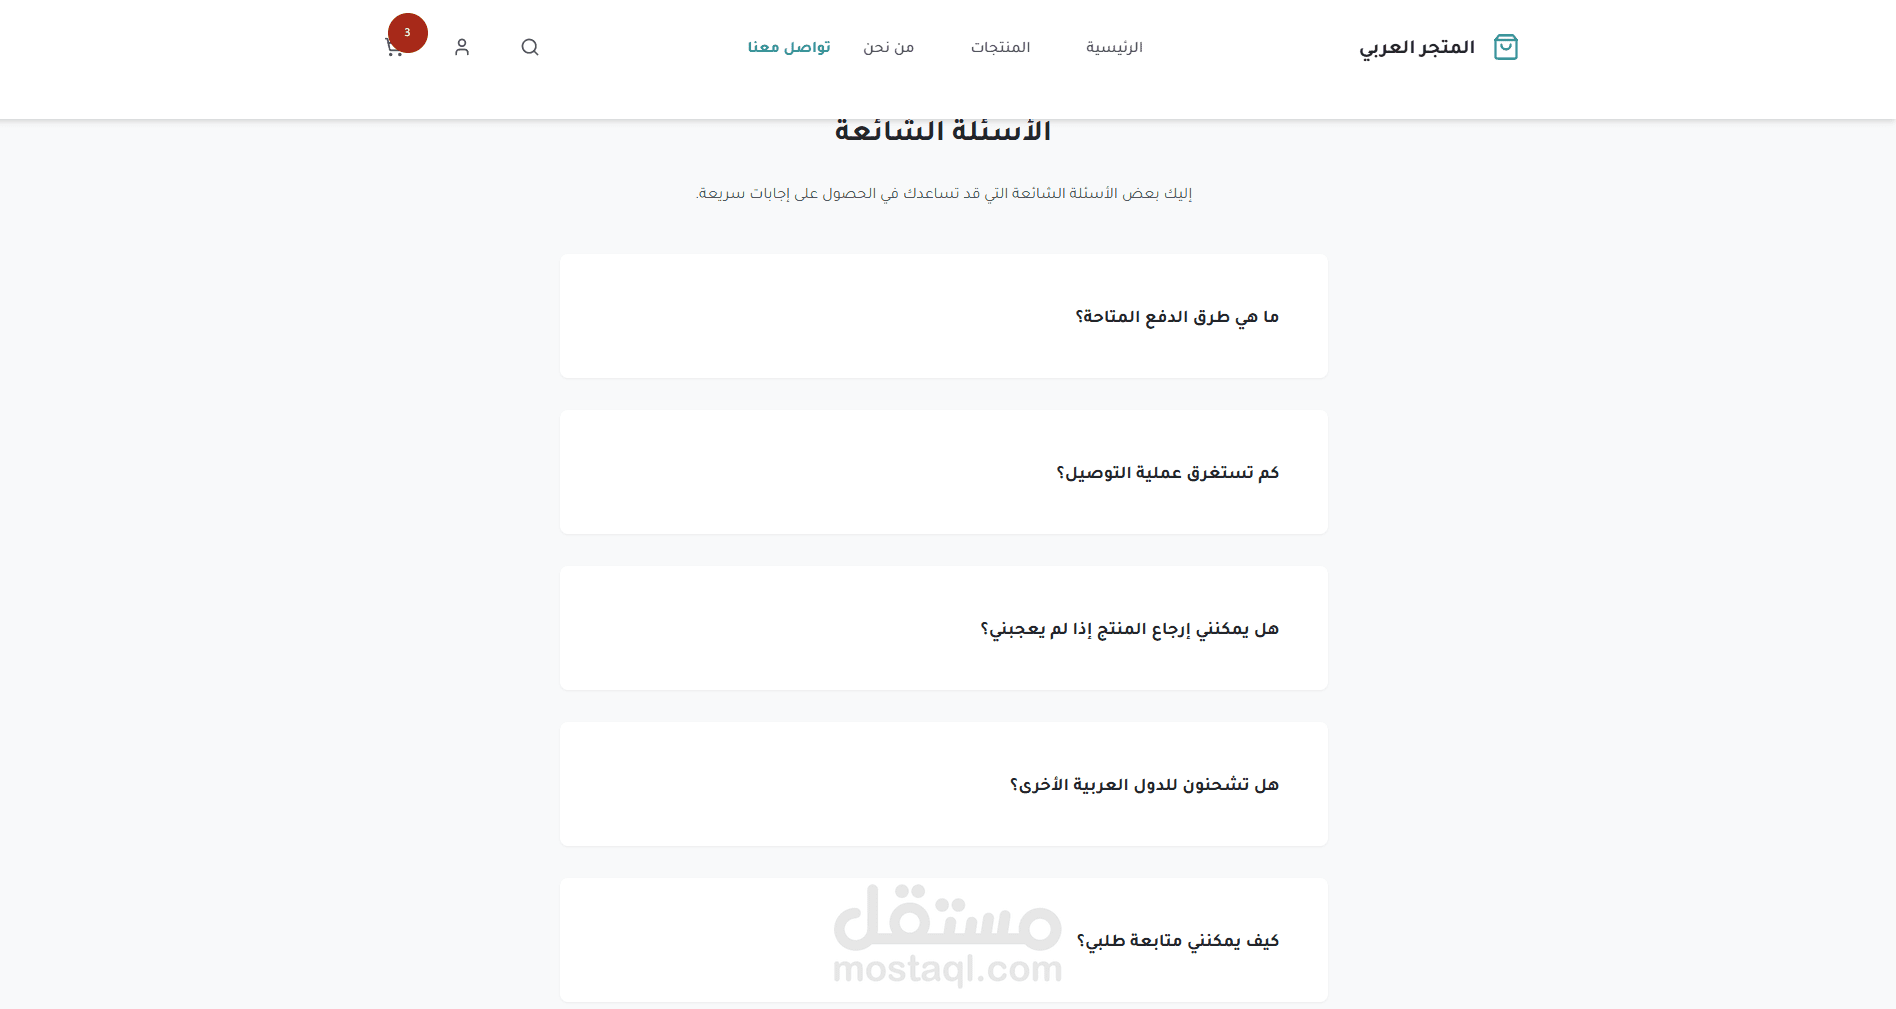Expand question هل تشحنون للدول العربية الأخرى؟
The image size is (1896, 1009).
click(x=944, y=784)
